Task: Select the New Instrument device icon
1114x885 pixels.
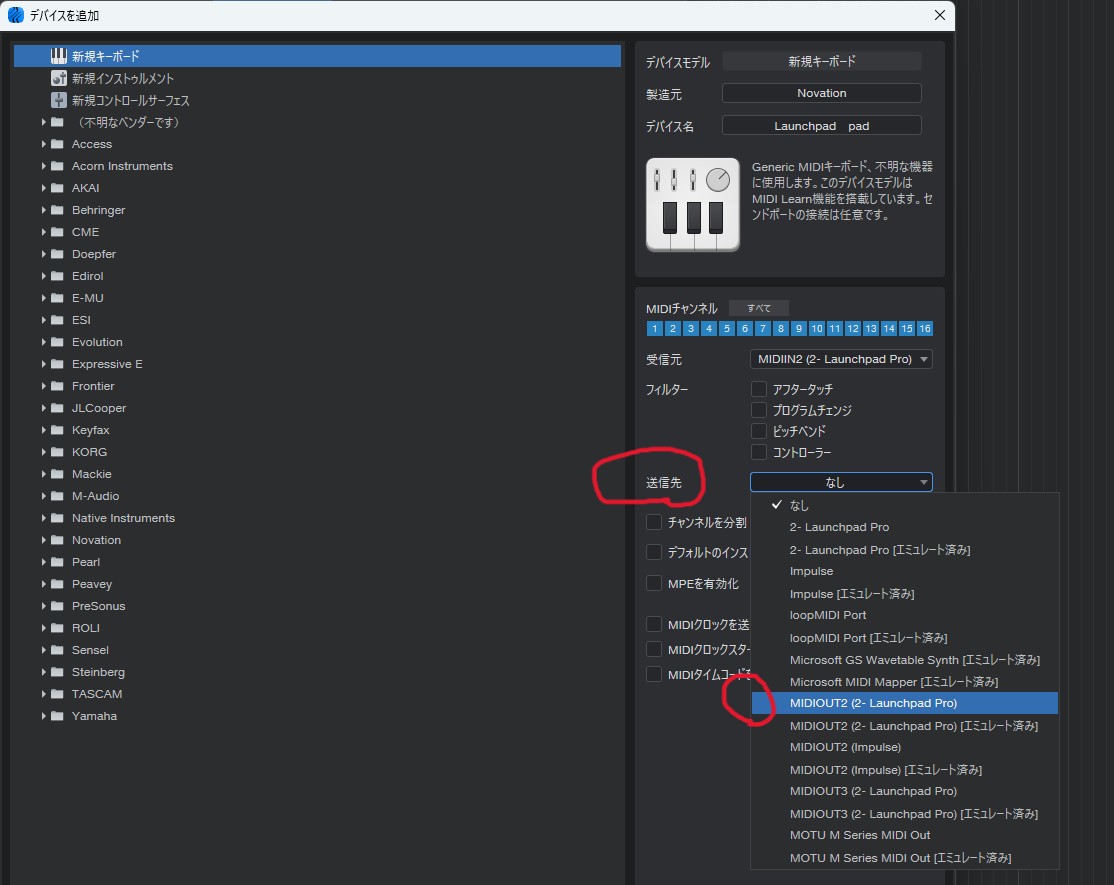Action: pos(59,78)
